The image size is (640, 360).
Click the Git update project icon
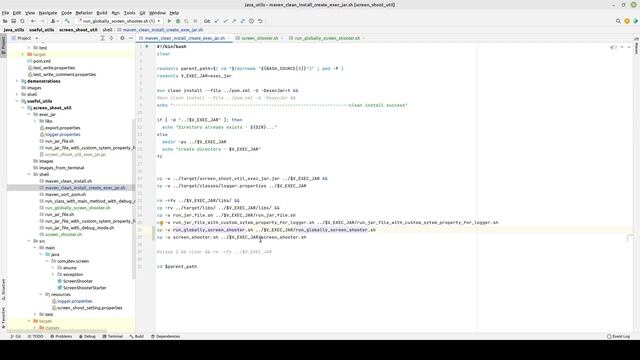[x=217, y=21]
